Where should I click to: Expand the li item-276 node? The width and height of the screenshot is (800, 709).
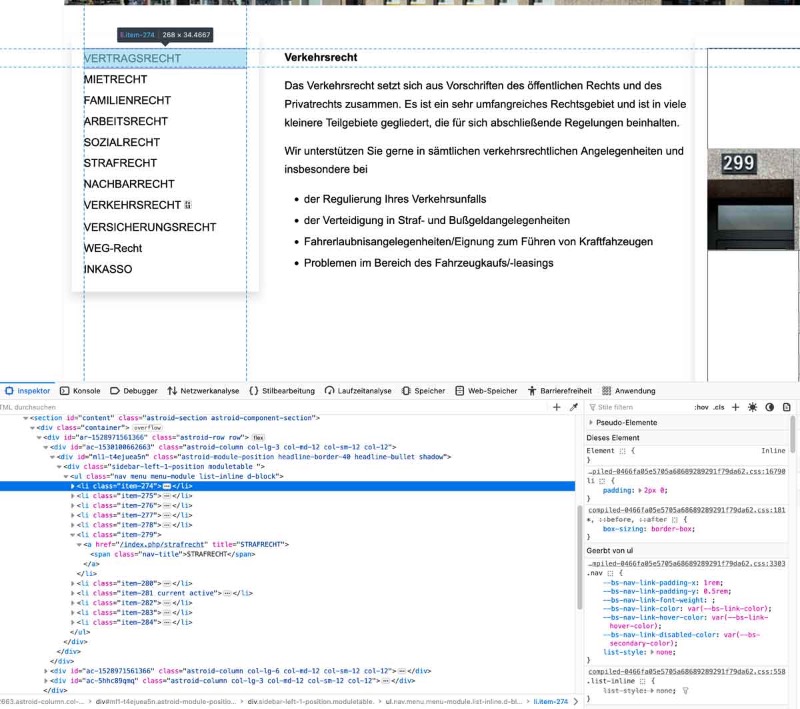pos(72,505)
